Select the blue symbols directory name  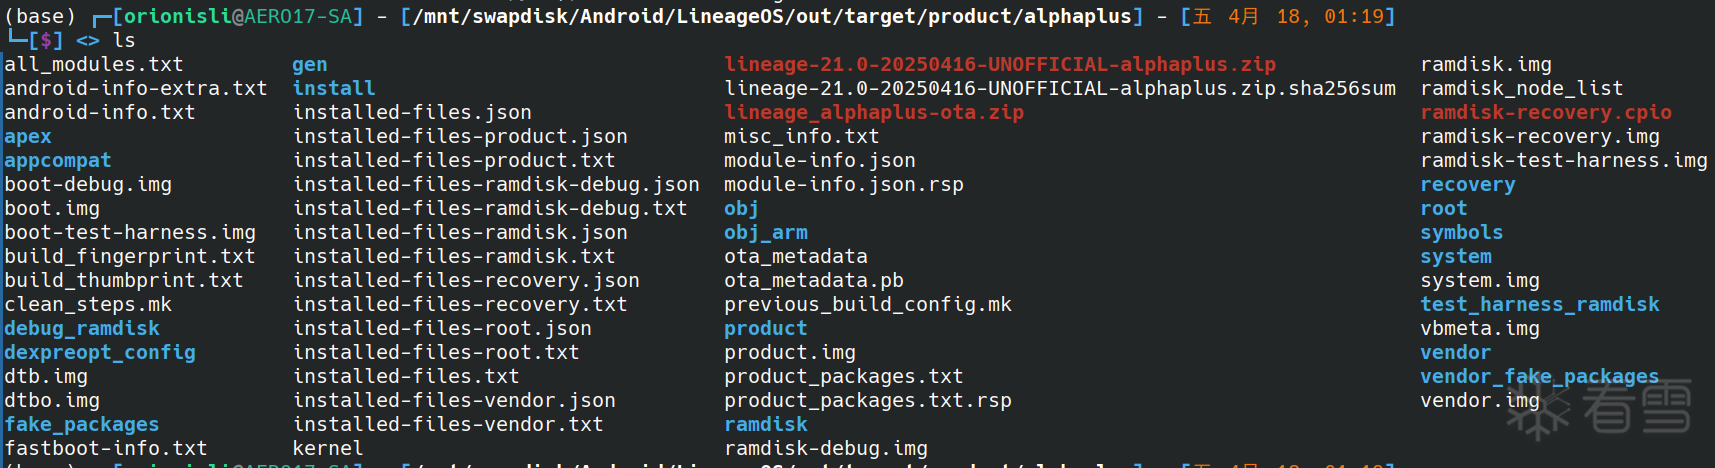(1461, 232)
